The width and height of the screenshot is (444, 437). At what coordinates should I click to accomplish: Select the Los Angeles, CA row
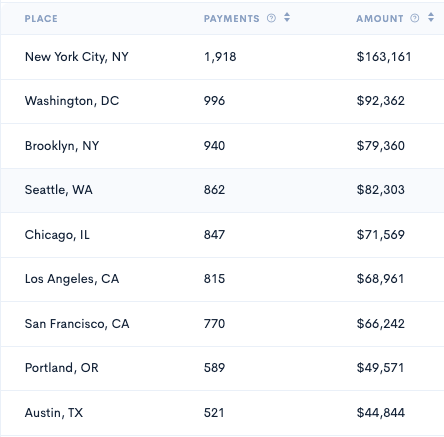tap(222, 279)
